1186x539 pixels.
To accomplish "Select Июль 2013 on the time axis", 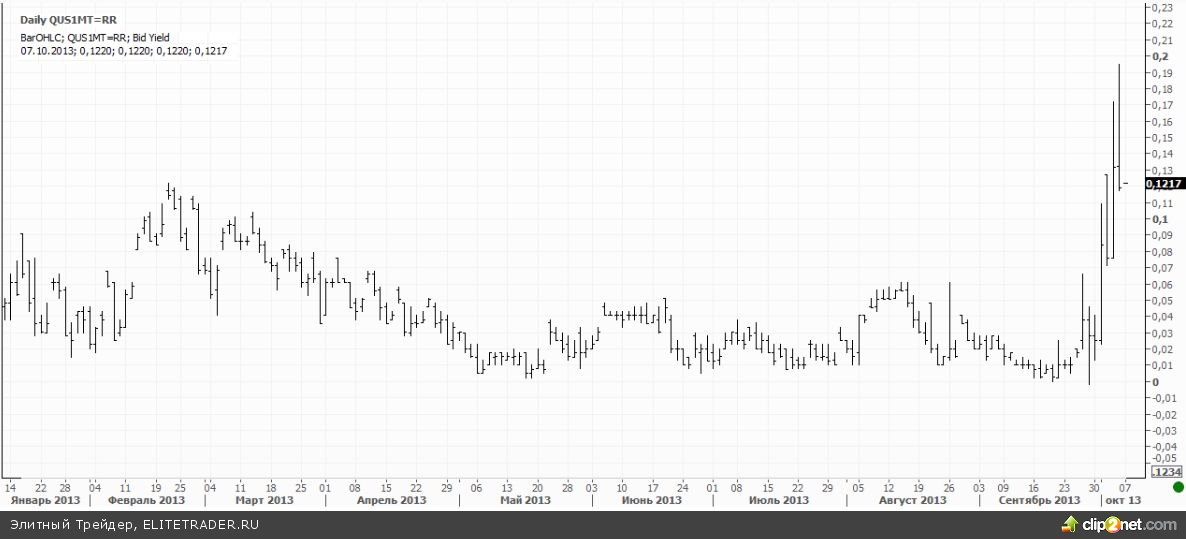I will (x=777, y=500).
